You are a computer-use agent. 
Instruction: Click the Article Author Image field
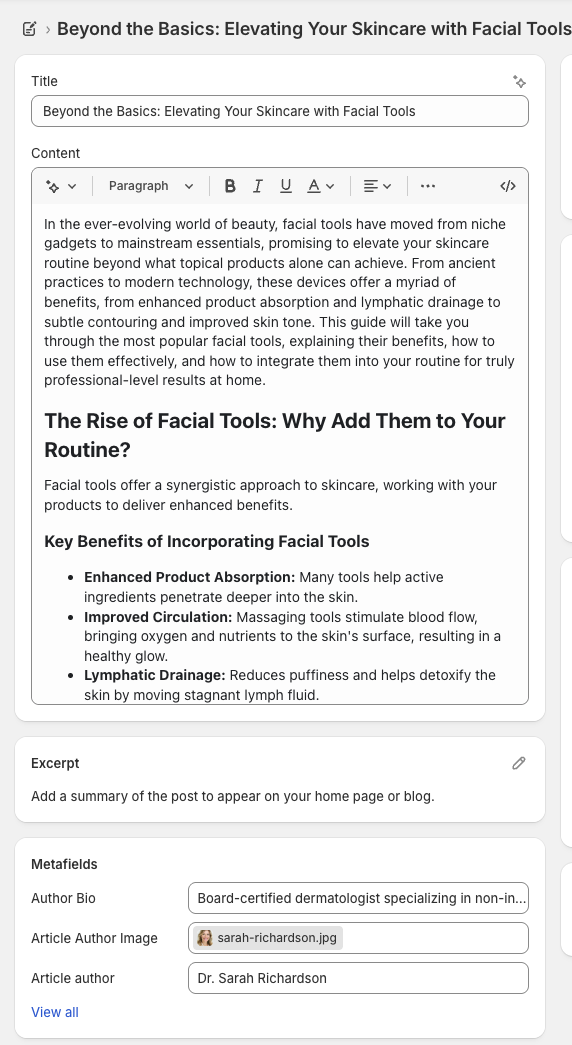coord(359,938)
